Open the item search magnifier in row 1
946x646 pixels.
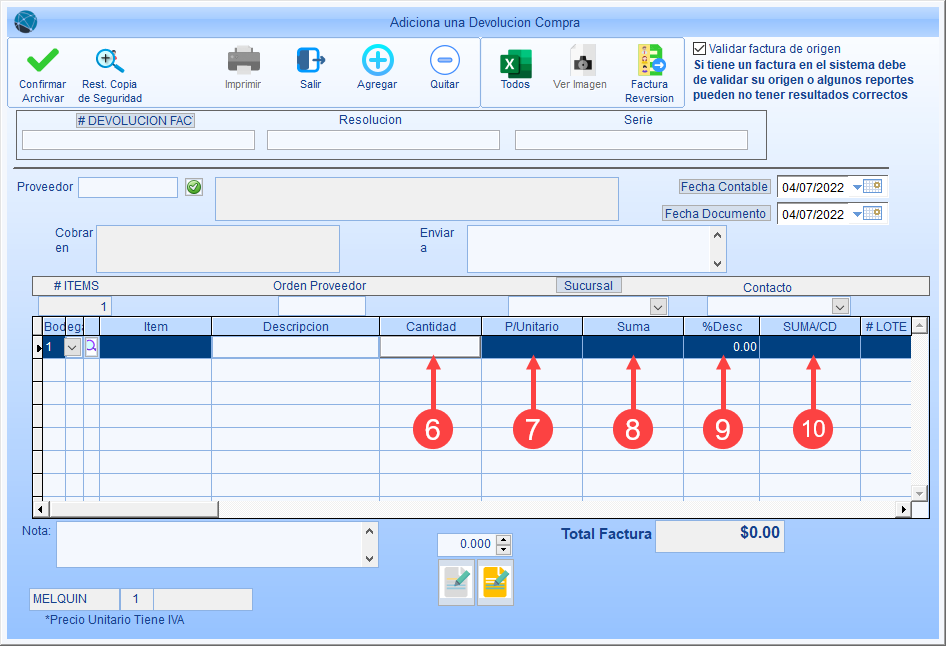(91, 347)
